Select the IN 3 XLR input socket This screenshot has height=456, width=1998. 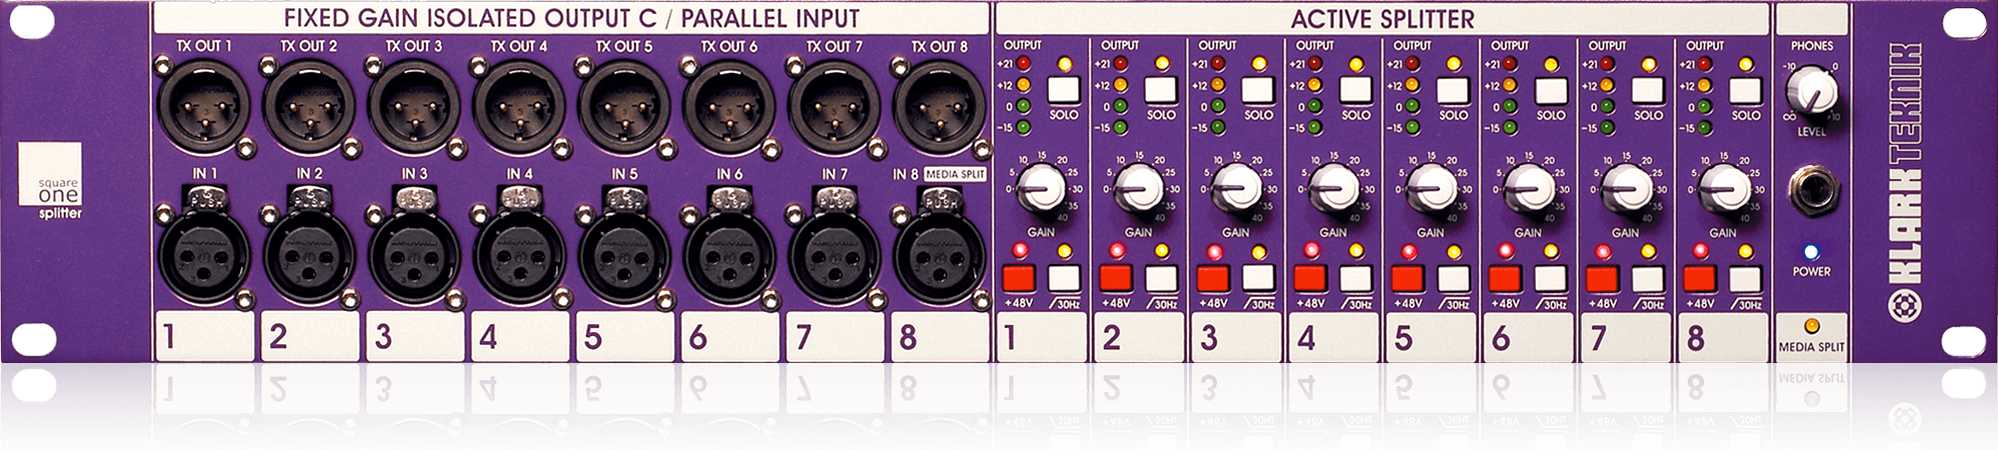click(x=413, y=252)
